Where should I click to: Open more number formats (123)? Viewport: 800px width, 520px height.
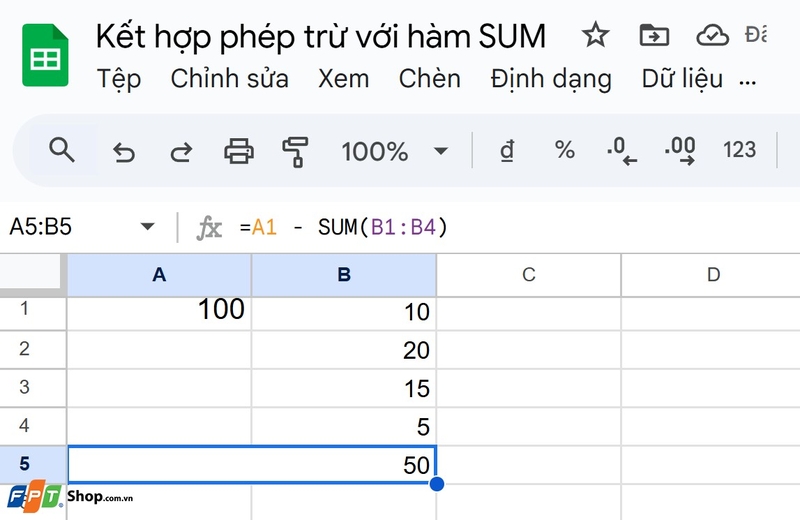point(739,150)
